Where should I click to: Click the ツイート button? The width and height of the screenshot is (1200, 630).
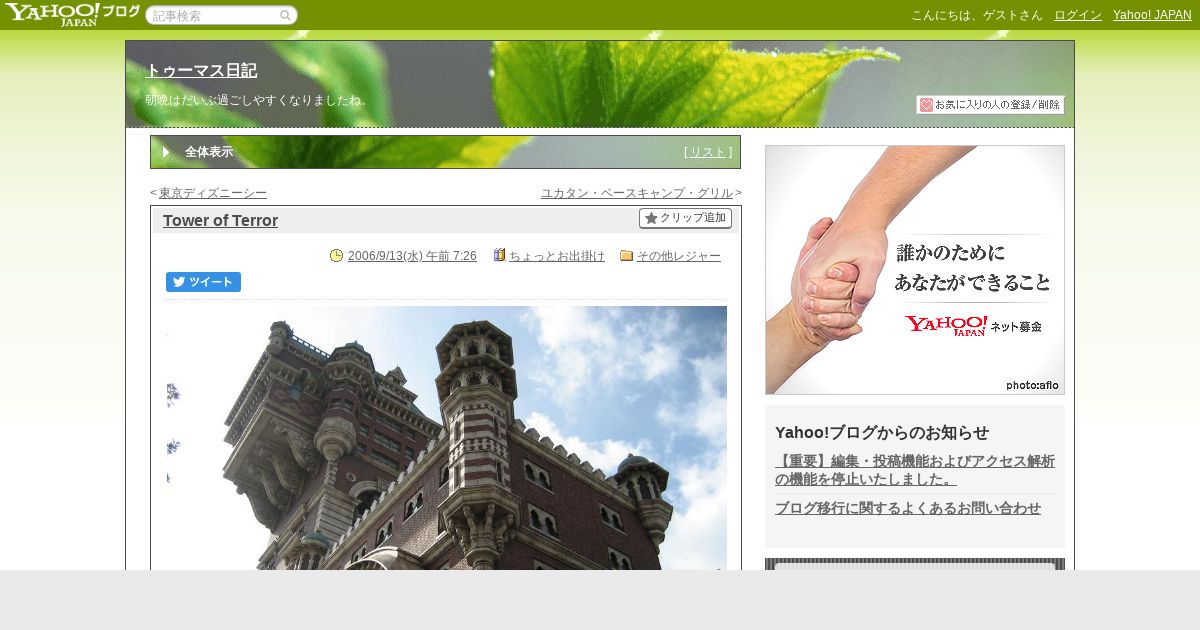tap(203, 282)
